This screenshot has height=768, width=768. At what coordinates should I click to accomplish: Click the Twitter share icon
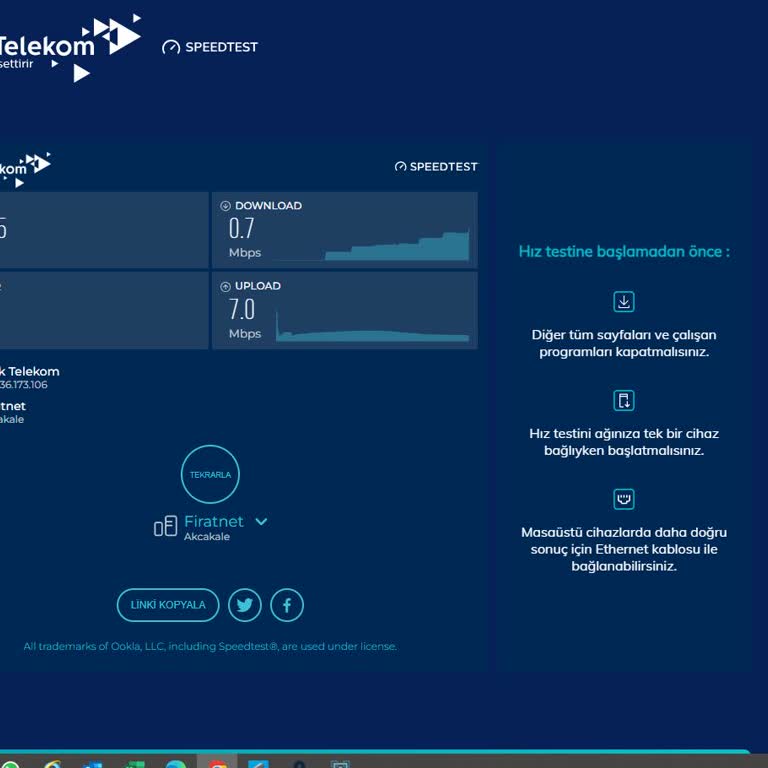(x=244, y=605)
